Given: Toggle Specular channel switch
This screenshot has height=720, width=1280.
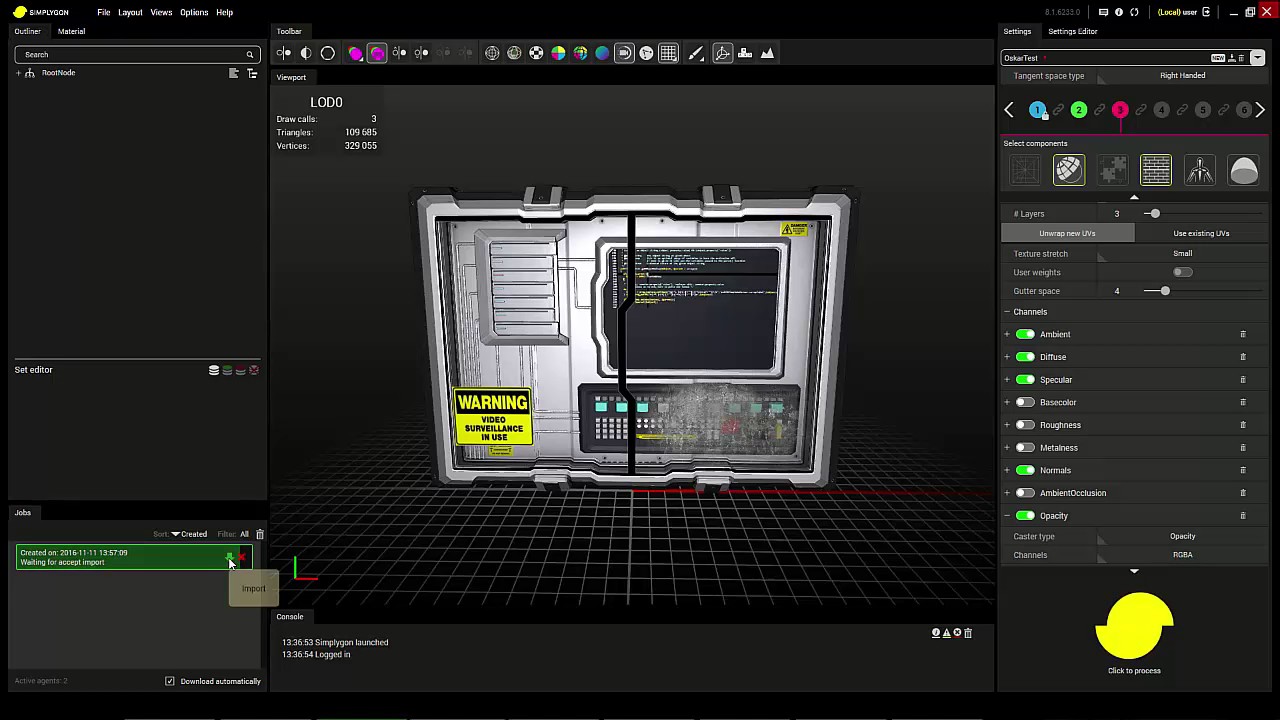Looking at the screenshot, I should coord(1025,380).
